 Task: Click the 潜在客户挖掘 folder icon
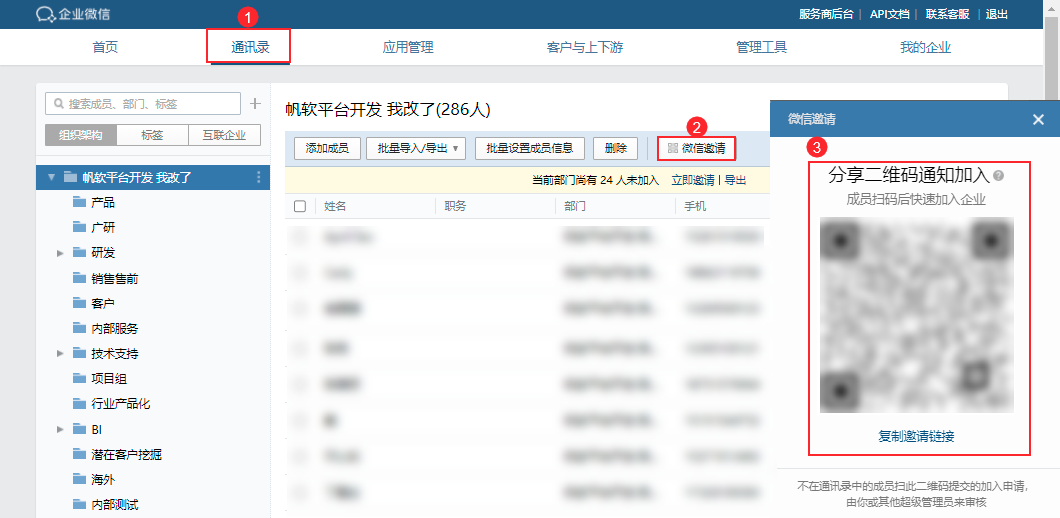[78, 454]
